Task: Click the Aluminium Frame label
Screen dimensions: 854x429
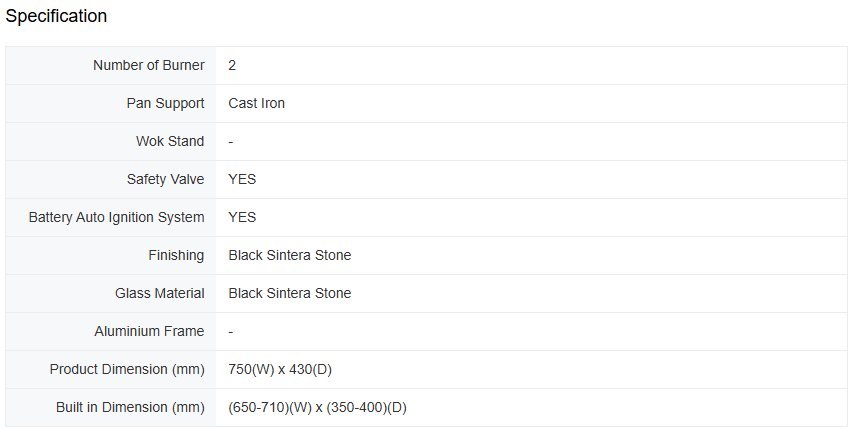Action: click(149, 331)
